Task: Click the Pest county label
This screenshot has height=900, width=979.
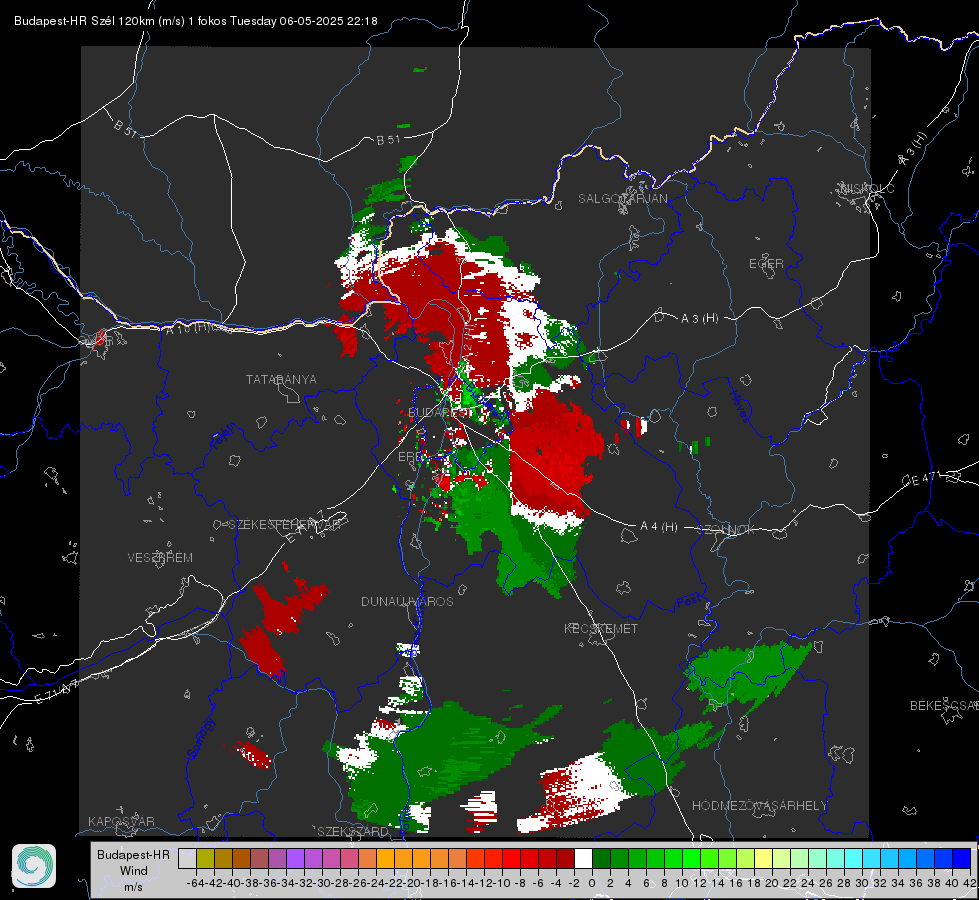Action: click(x=688, y=602)
